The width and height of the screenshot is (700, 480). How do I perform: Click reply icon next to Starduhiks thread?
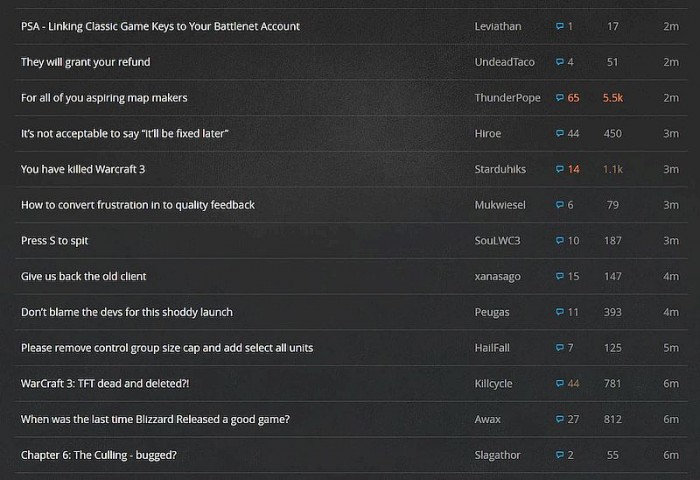[x=560, y=169]
